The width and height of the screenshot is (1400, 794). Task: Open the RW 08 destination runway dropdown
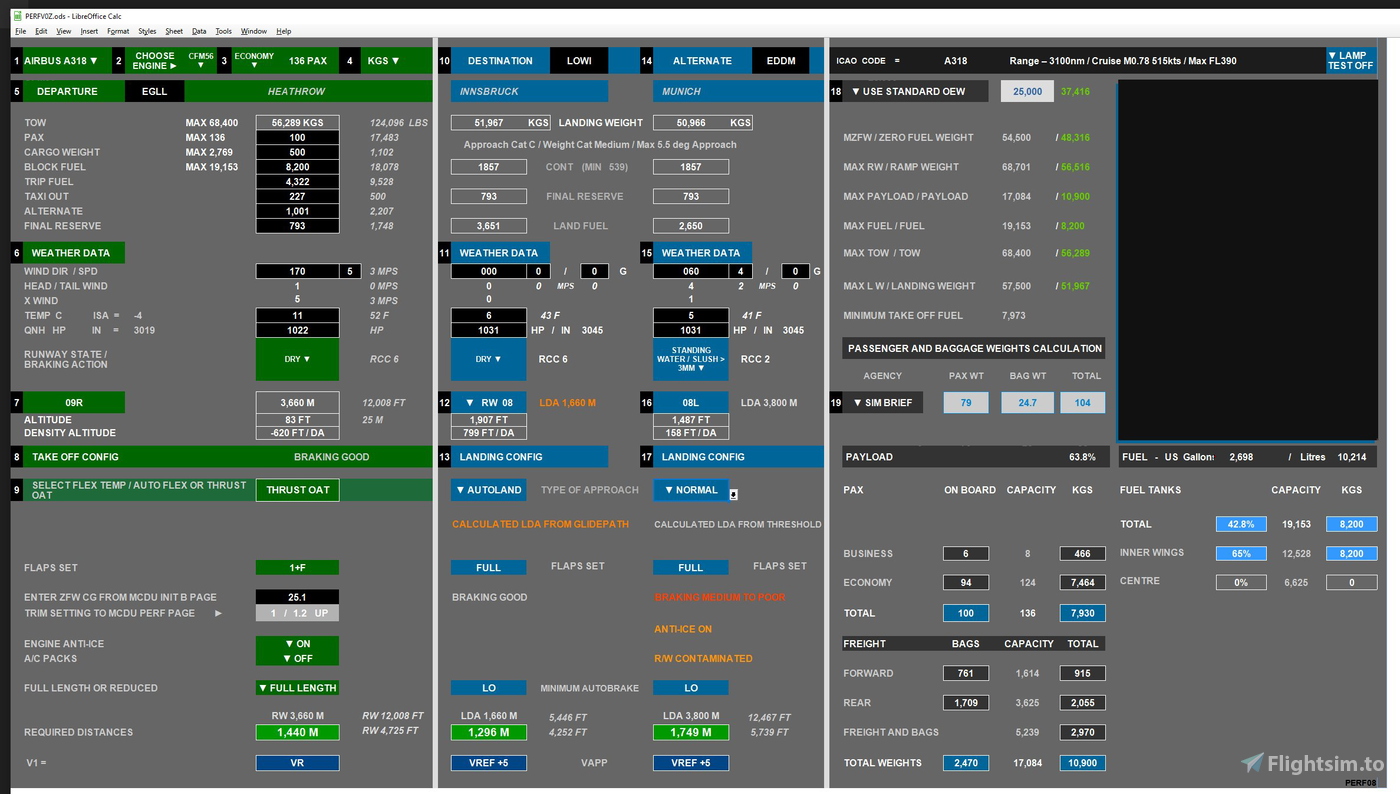click(x=490, y=402)
